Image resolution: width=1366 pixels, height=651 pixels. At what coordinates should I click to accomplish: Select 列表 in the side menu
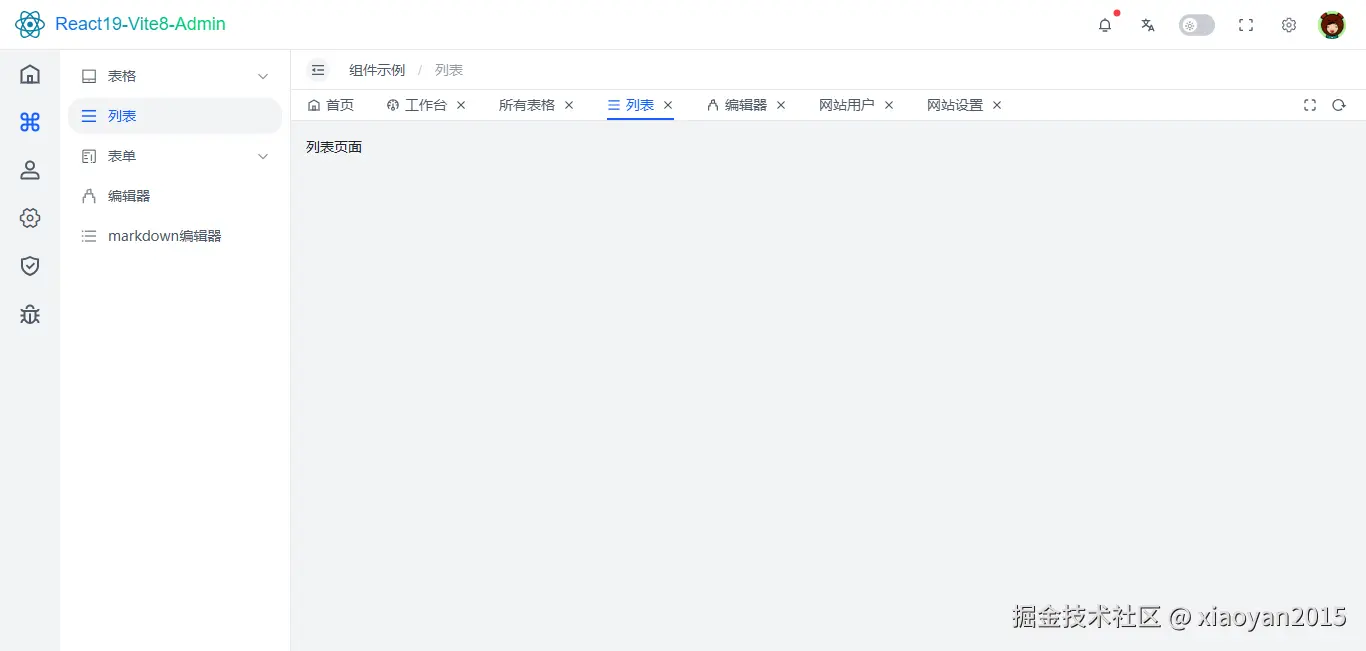pos(175,116)
